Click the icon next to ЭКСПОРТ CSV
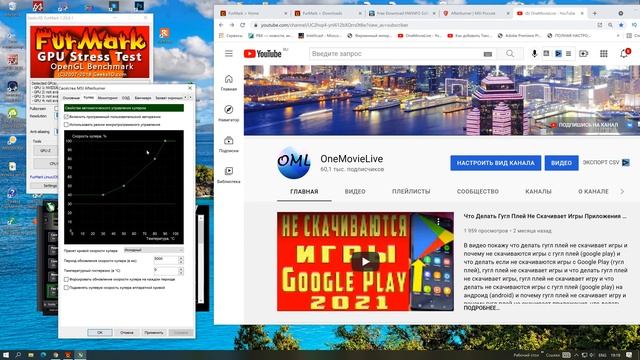This screenshot has height=360, width=640. point(626,162)
